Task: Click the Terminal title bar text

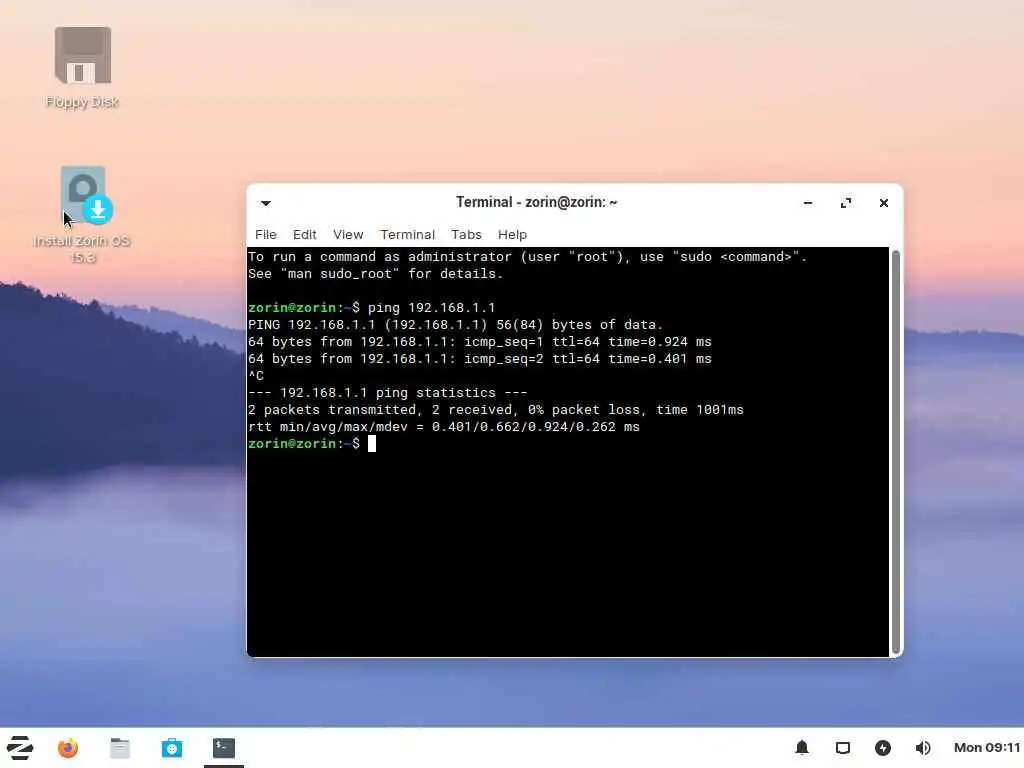Action: tap(536, 202)
